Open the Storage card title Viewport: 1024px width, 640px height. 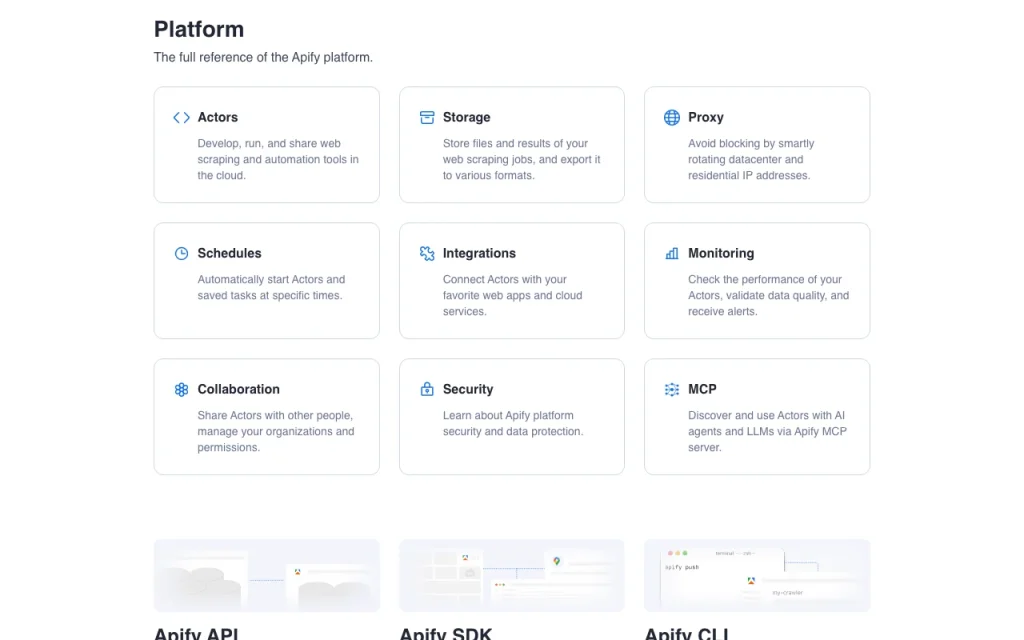[466, 118]
